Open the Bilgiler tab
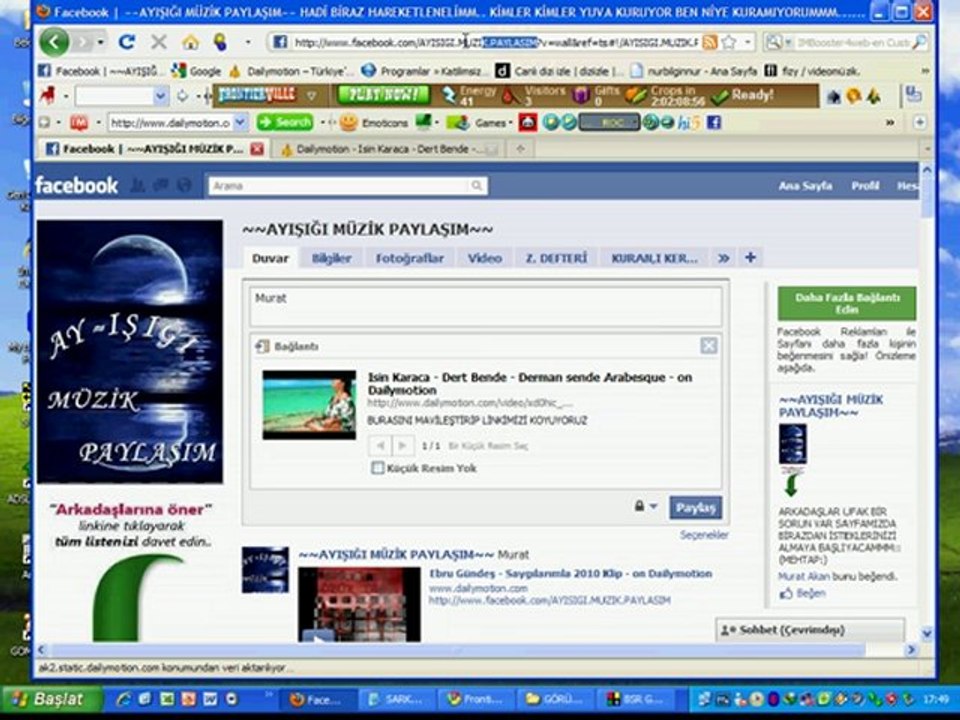960x720 pixels. (331, 258)
